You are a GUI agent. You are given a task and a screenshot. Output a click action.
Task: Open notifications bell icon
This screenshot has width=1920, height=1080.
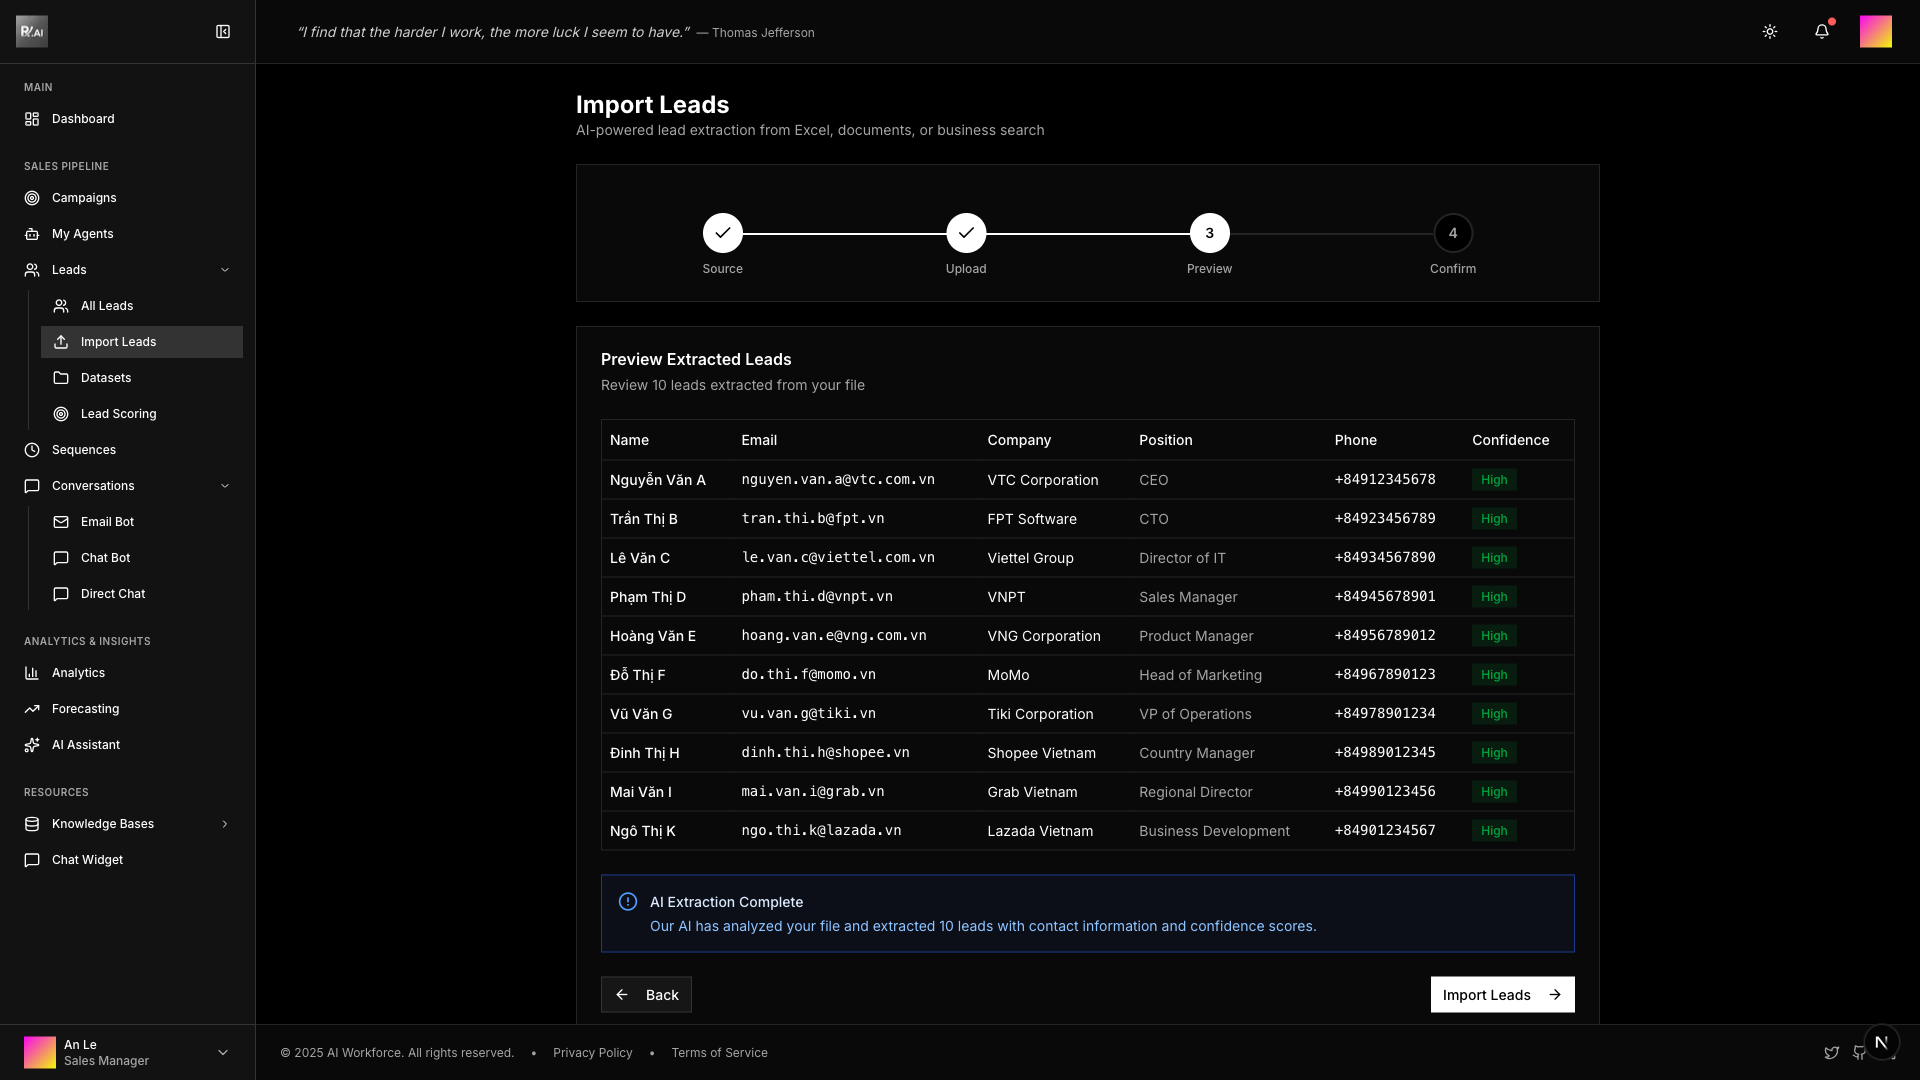coord(1821,32)
